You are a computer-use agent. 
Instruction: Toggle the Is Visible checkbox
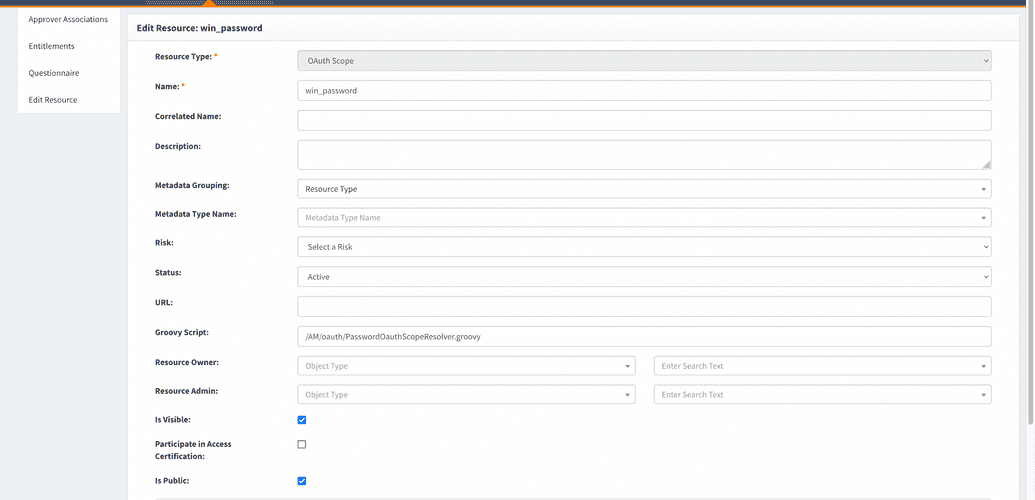[x=302, y=420]
